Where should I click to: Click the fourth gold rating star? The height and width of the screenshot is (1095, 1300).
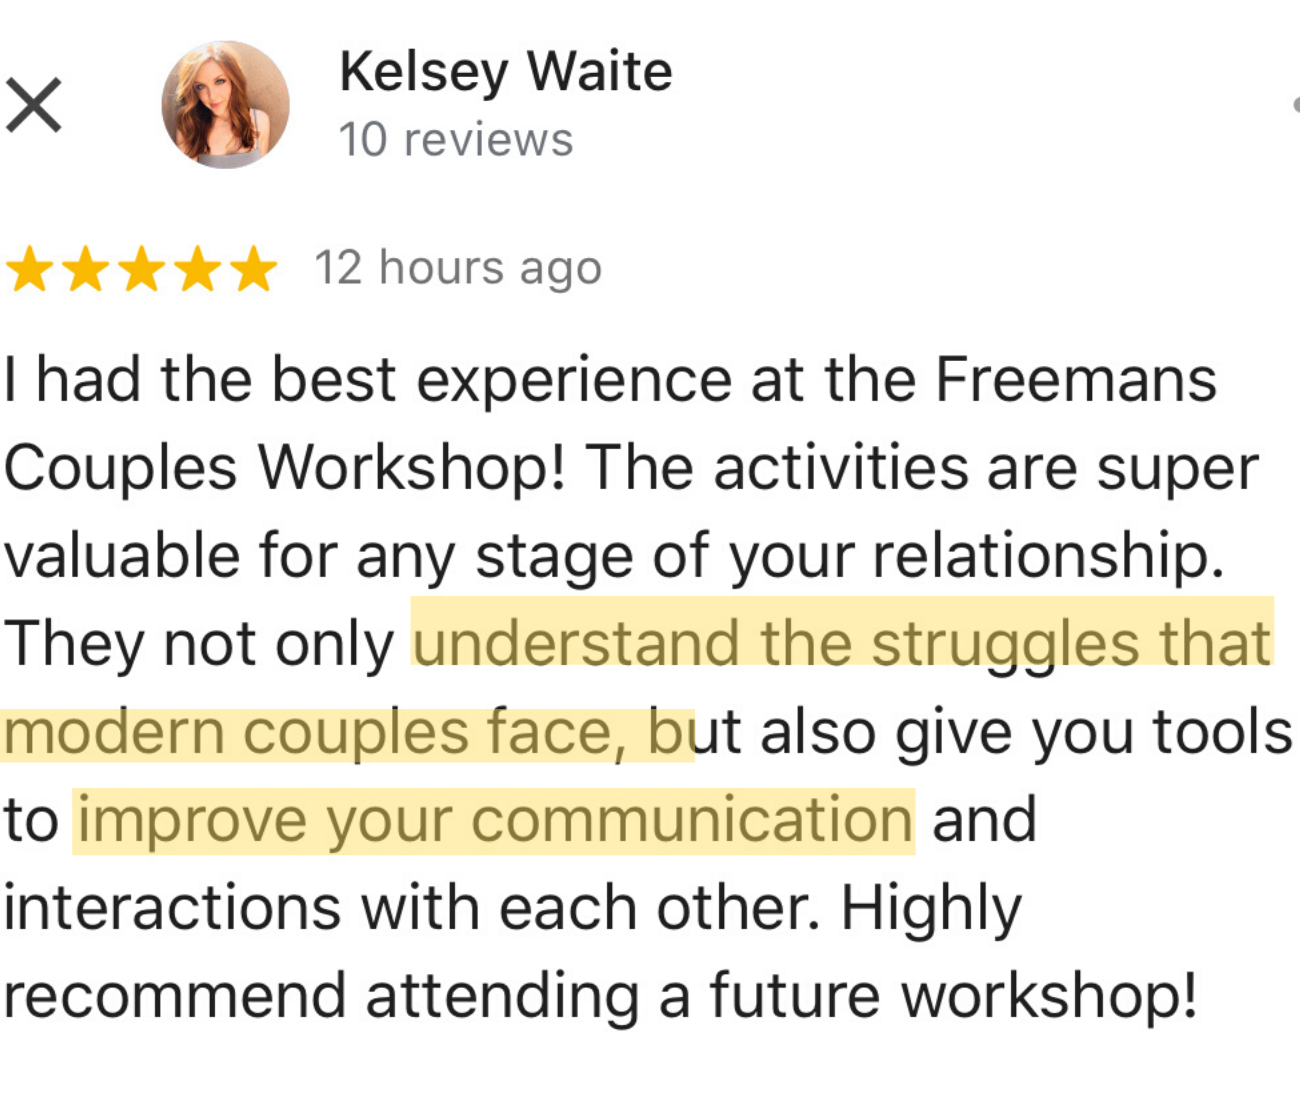pos(198,270)
